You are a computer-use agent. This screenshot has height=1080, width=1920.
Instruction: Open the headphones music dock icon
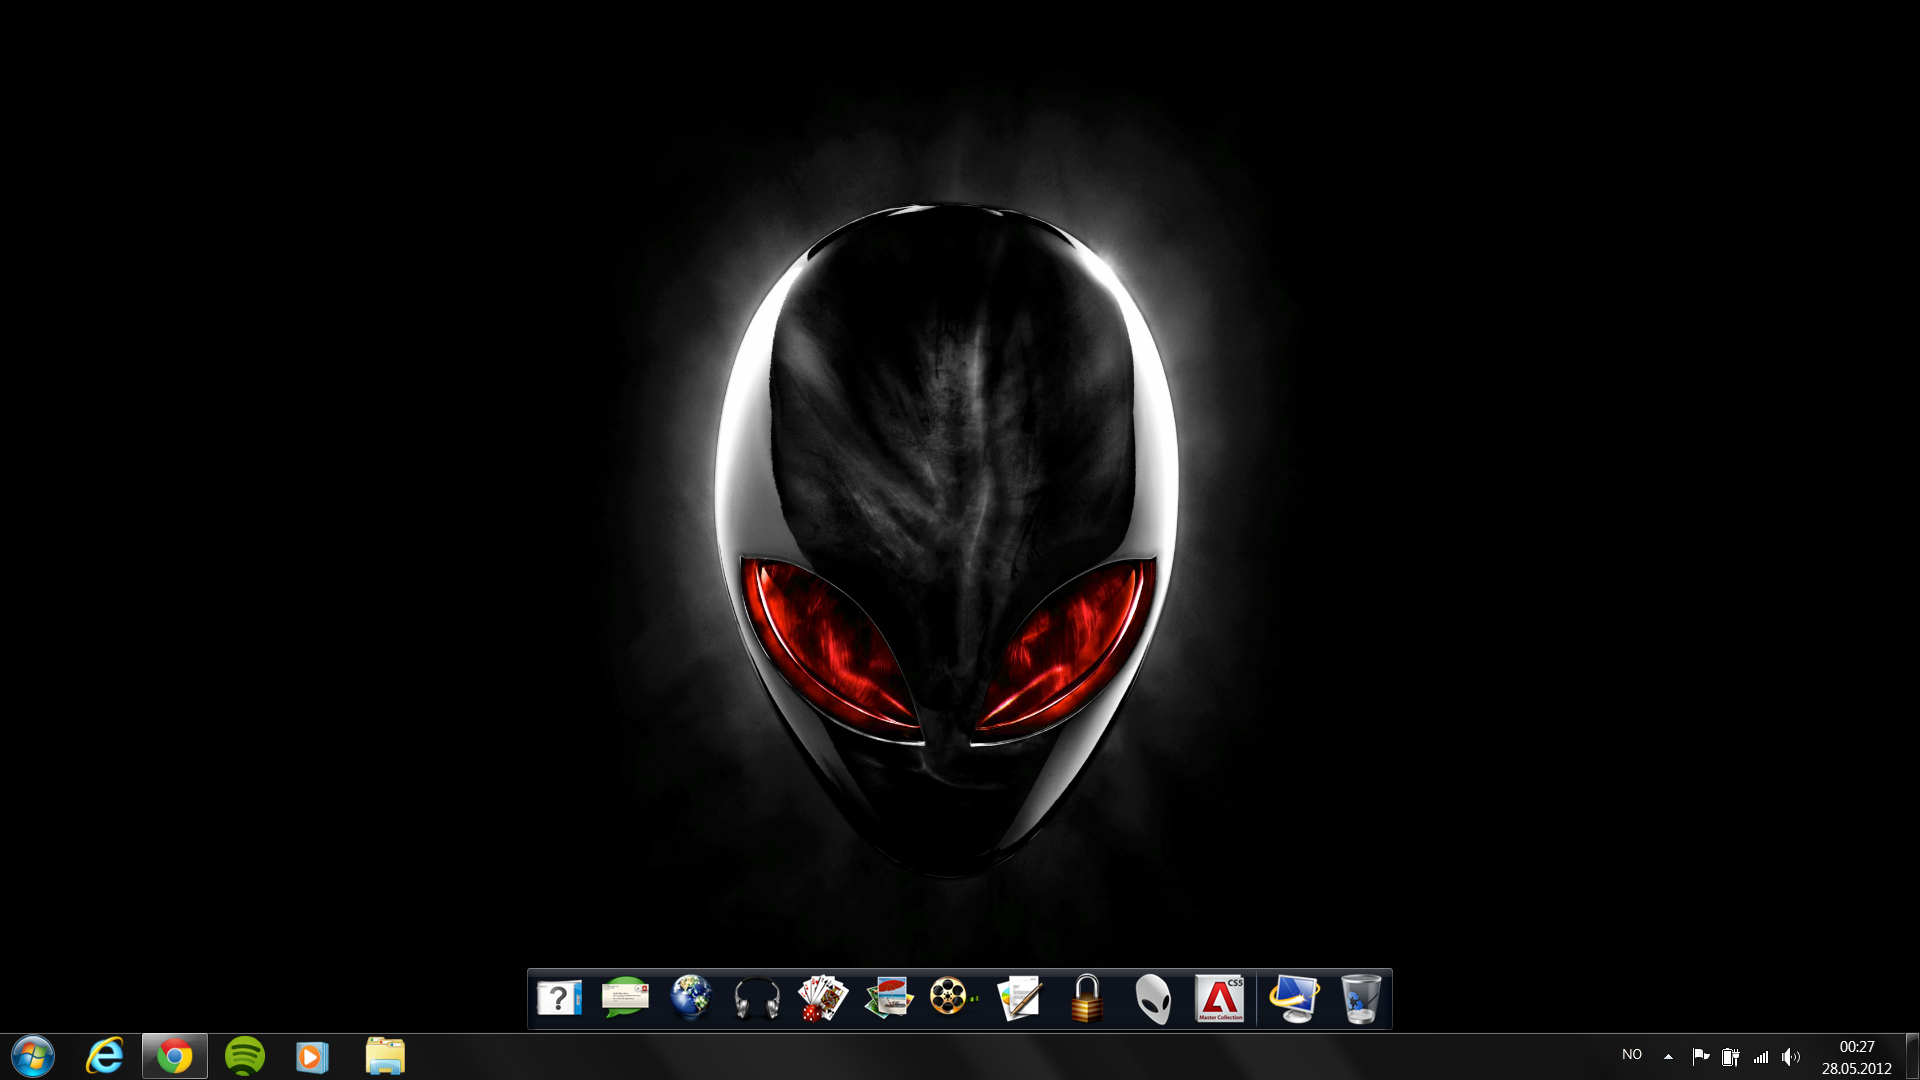click(x=757, y=998)
